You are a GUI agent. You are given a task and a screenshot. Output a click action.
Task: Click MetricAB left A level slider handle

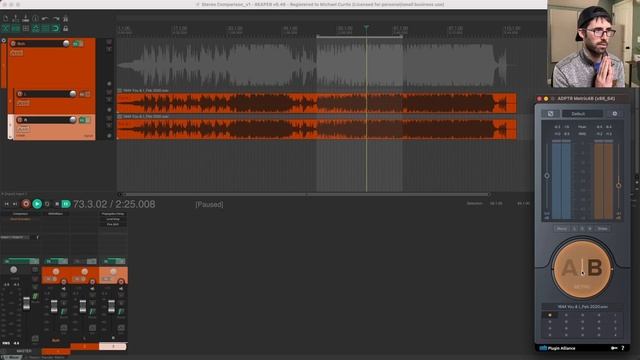[547, 176]
